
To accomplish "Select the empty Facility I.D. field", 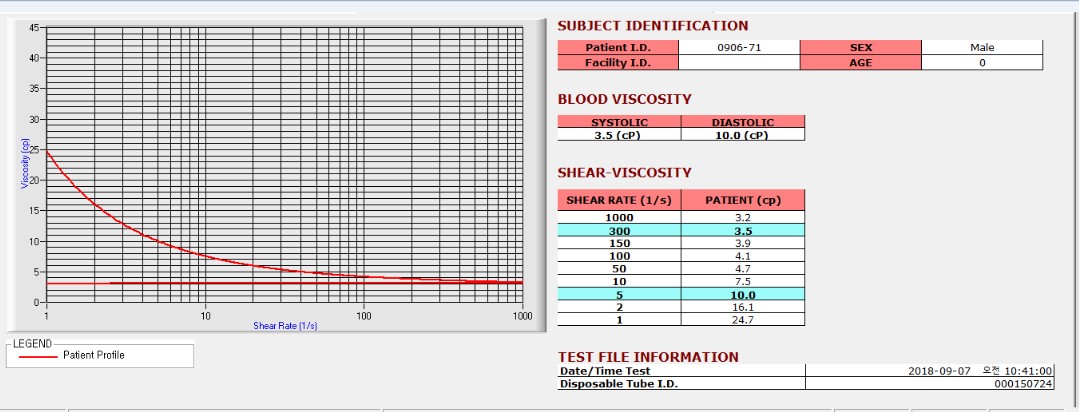I will 739,62.
